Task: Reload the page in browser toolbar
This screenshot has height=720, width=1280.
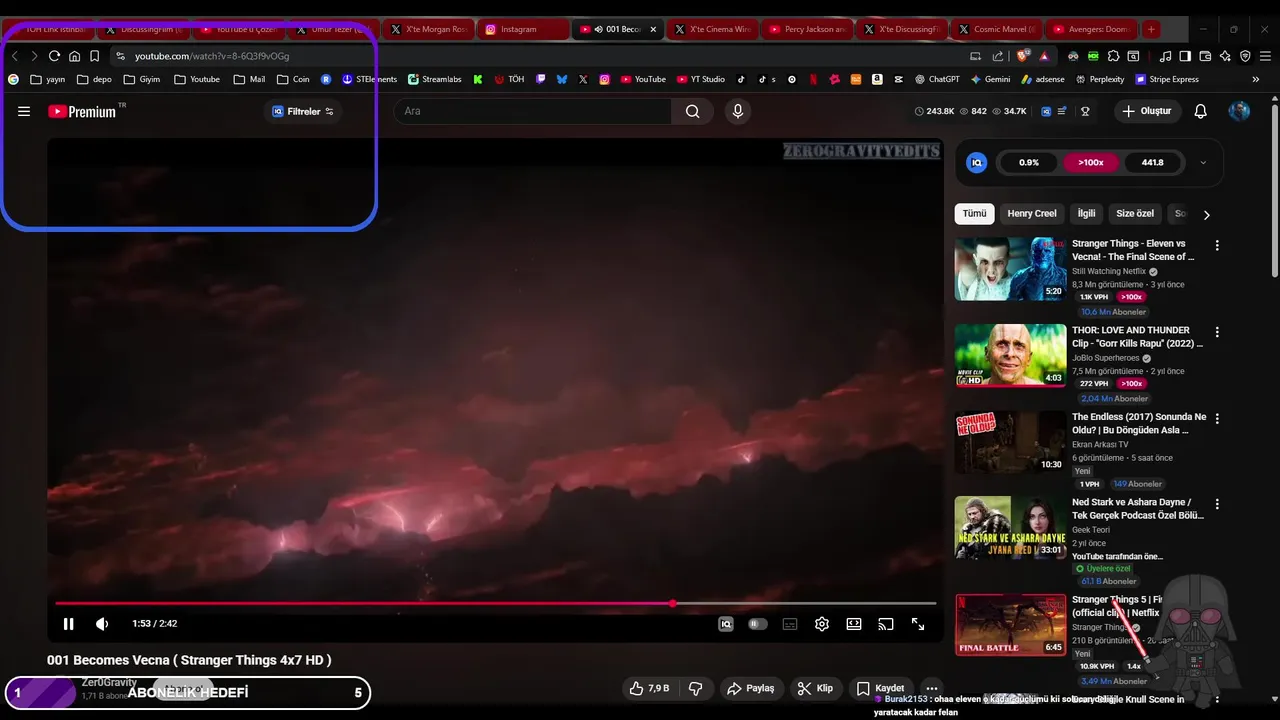Action: 54,56
